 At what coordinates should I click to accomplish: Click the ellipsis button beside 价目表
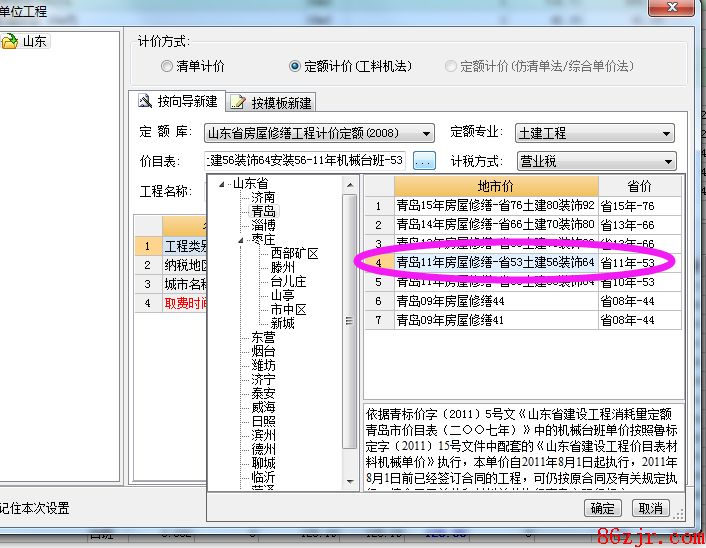(424, 161)
